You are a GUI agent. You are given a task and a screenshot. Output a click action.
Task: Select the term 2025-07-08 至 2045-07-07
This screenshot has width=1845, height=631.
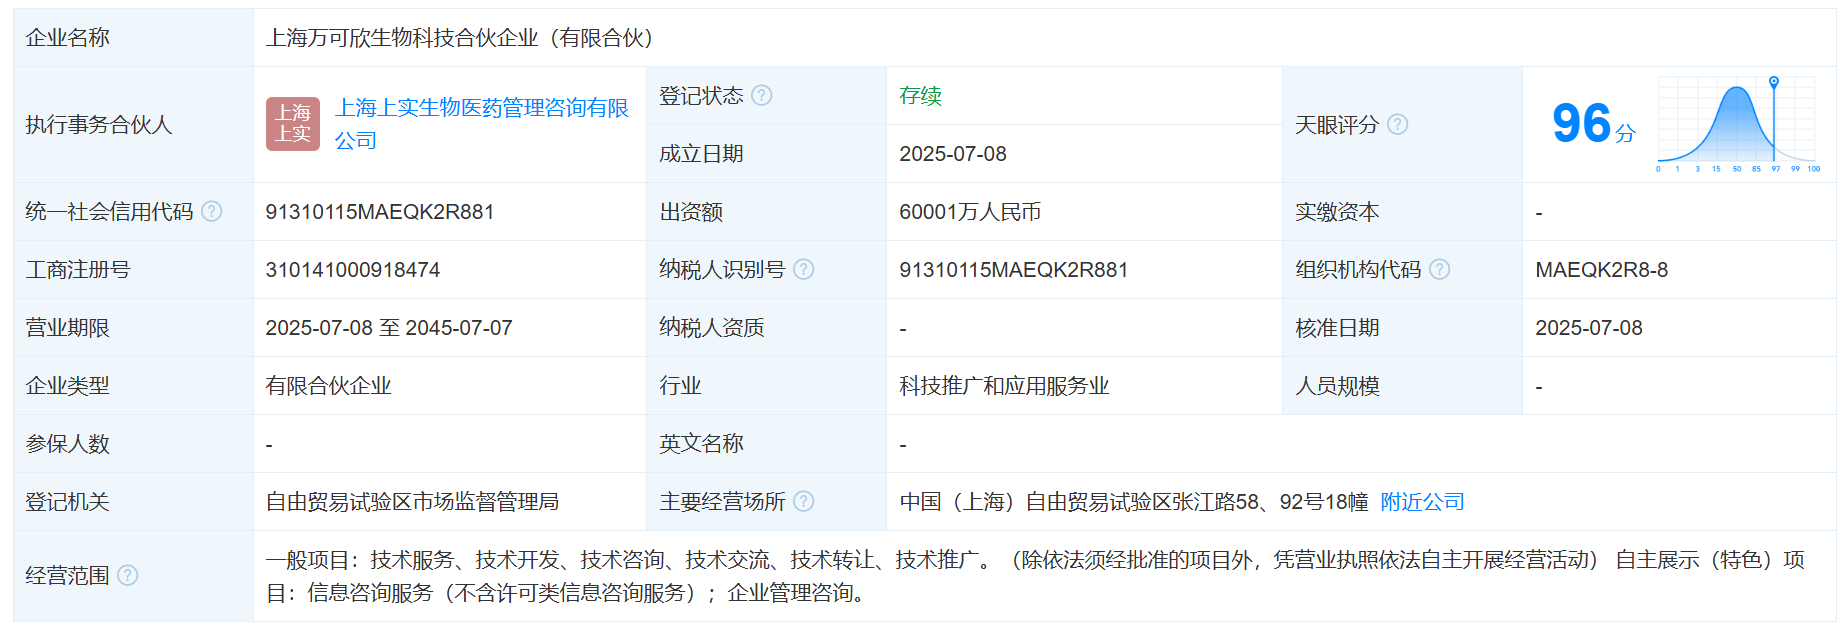coord(389,328)
